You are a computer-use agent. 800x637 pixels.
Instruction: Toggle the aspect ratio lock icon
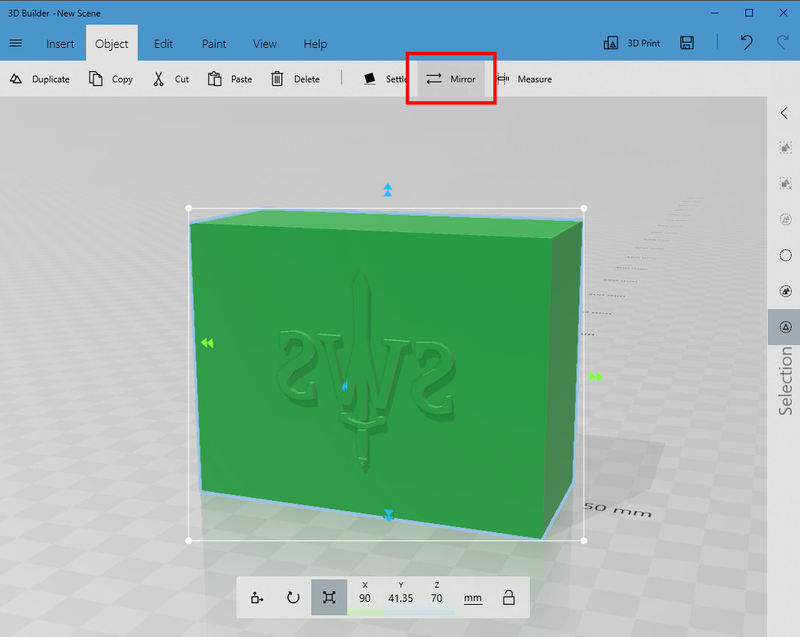tap(509, 597)
